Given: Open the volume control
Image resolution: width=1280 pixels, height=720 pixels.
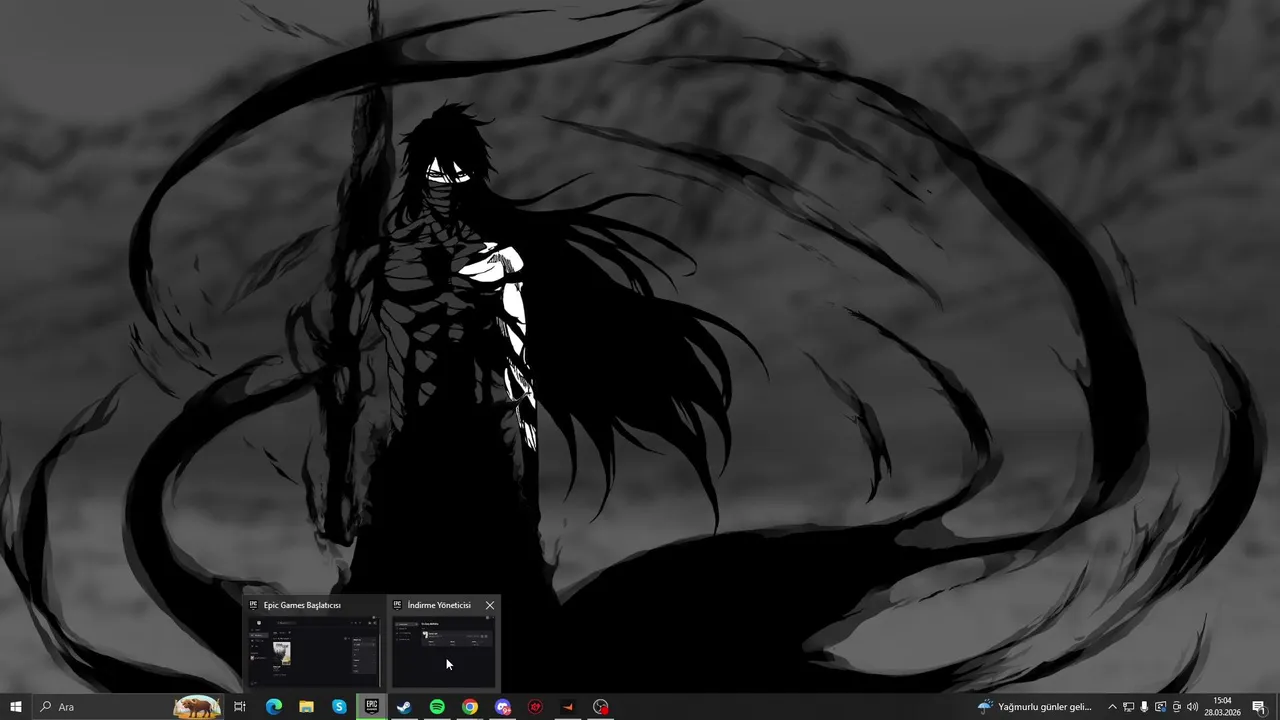Looking at the screenshot, I should (x=1192, y=707).
